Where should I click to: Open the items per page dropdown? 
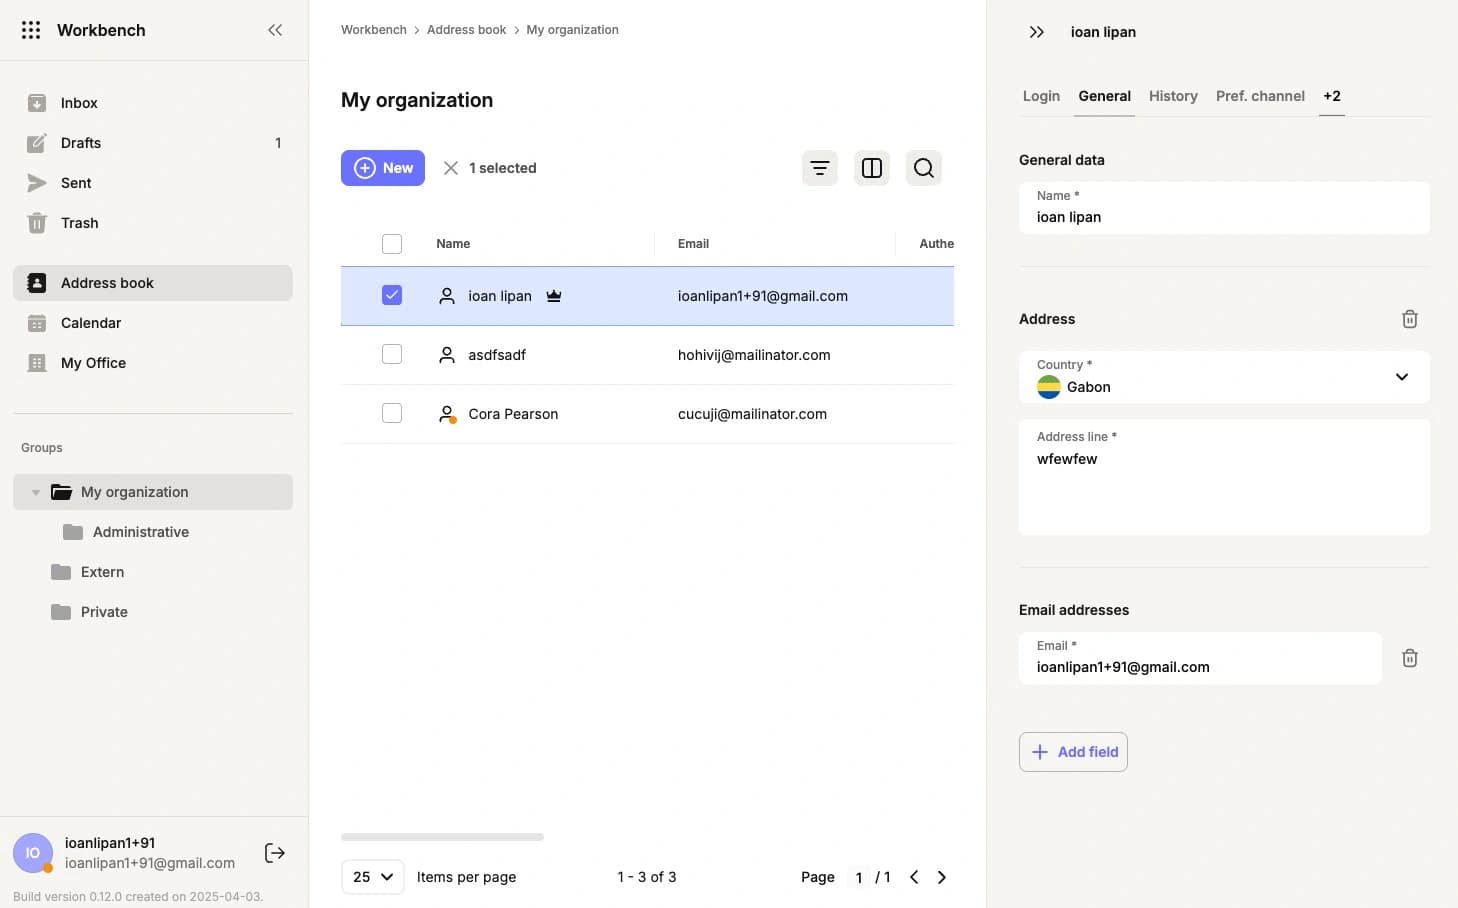tap(371, 876)
